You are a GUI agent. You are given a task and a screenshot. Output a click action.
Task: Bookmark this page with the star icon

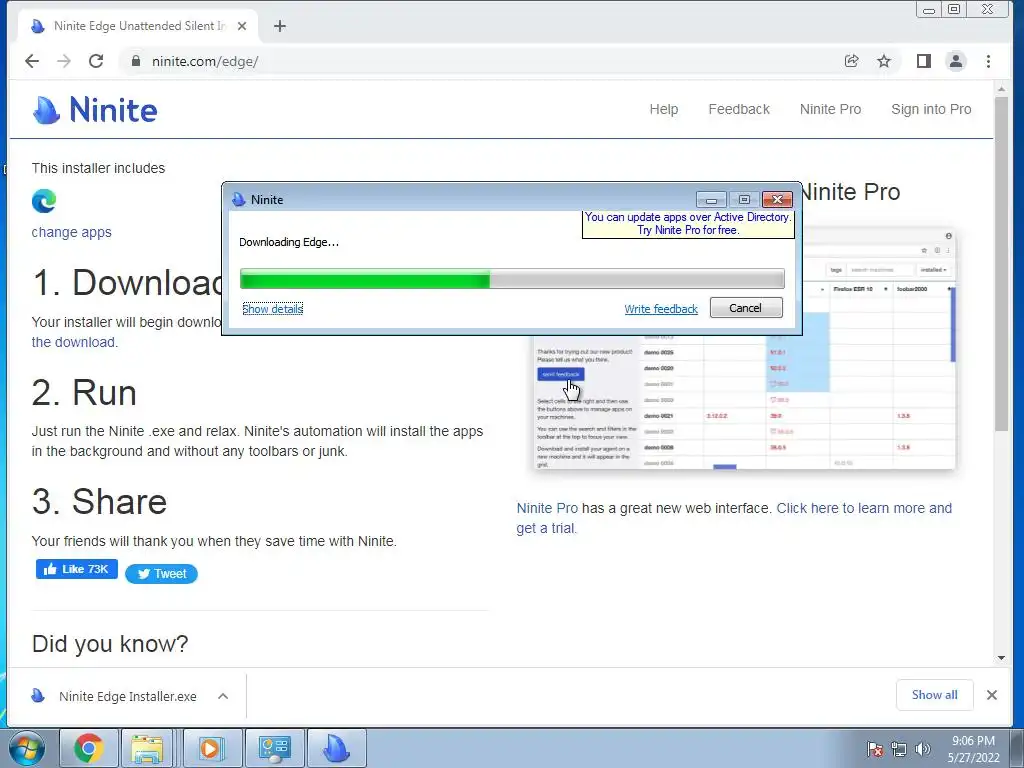(884, 61)
